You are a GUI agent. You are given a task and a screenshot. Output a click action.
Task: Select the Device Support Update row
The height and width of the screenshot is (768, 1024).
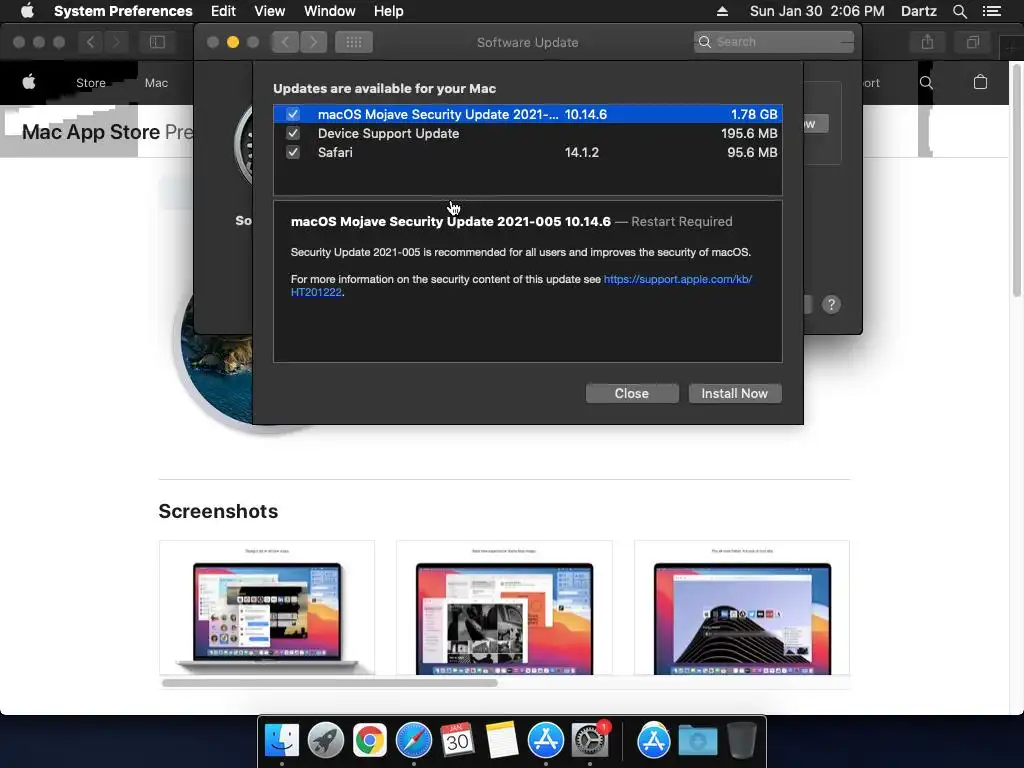(x=528, y=133)
